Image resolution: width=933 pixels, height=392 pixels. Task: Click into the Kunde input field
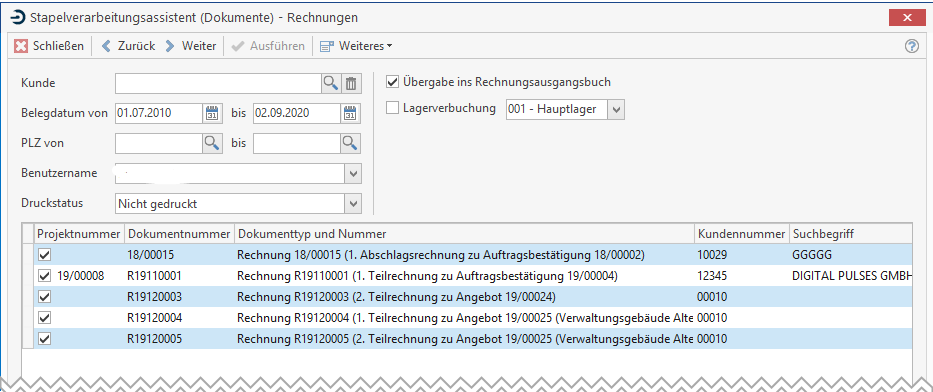coord(218,84)
